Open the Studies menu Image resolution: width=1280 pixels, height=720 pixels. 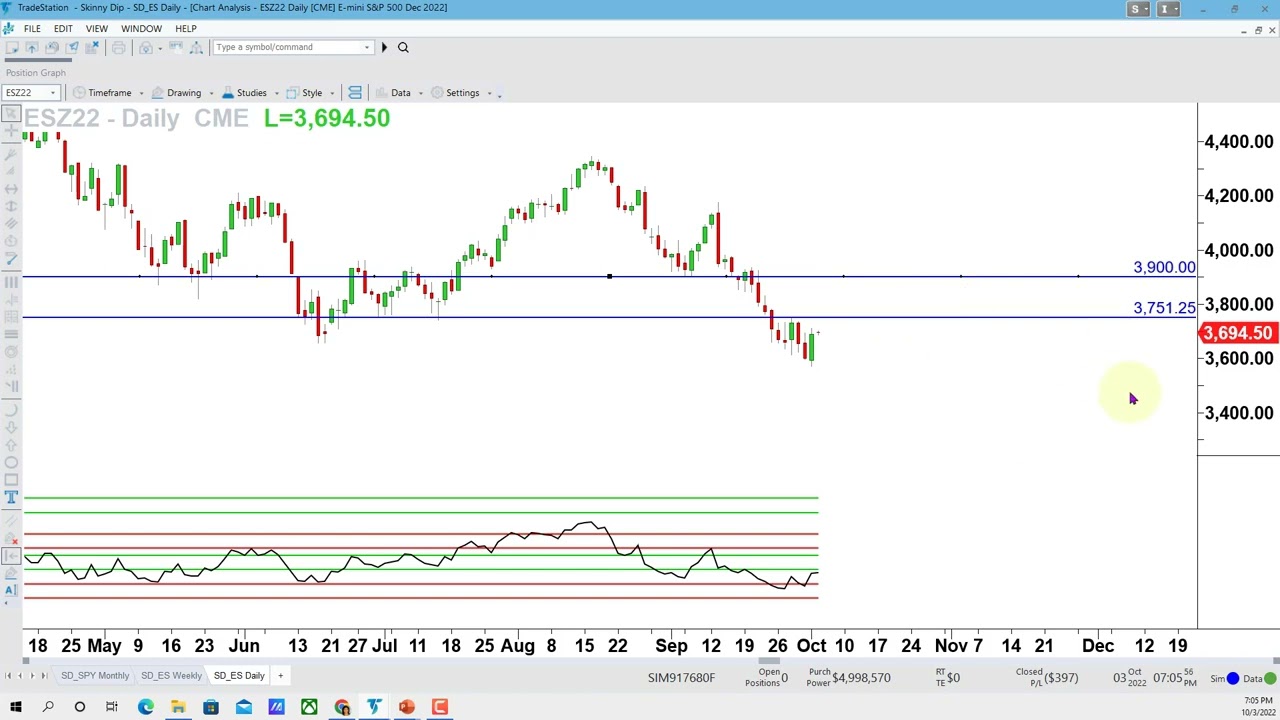pos(244,93)
